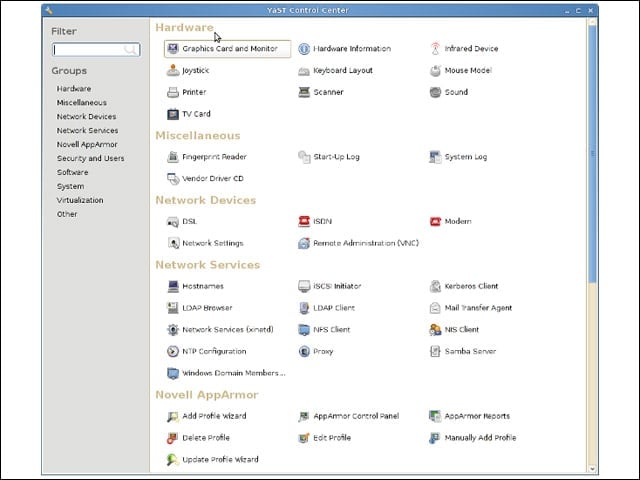The height and width of the screenshot is (480, 640).
Task: Launch the Infrared Device module icon
Action: pyautogui.click(x=436, y=49)
